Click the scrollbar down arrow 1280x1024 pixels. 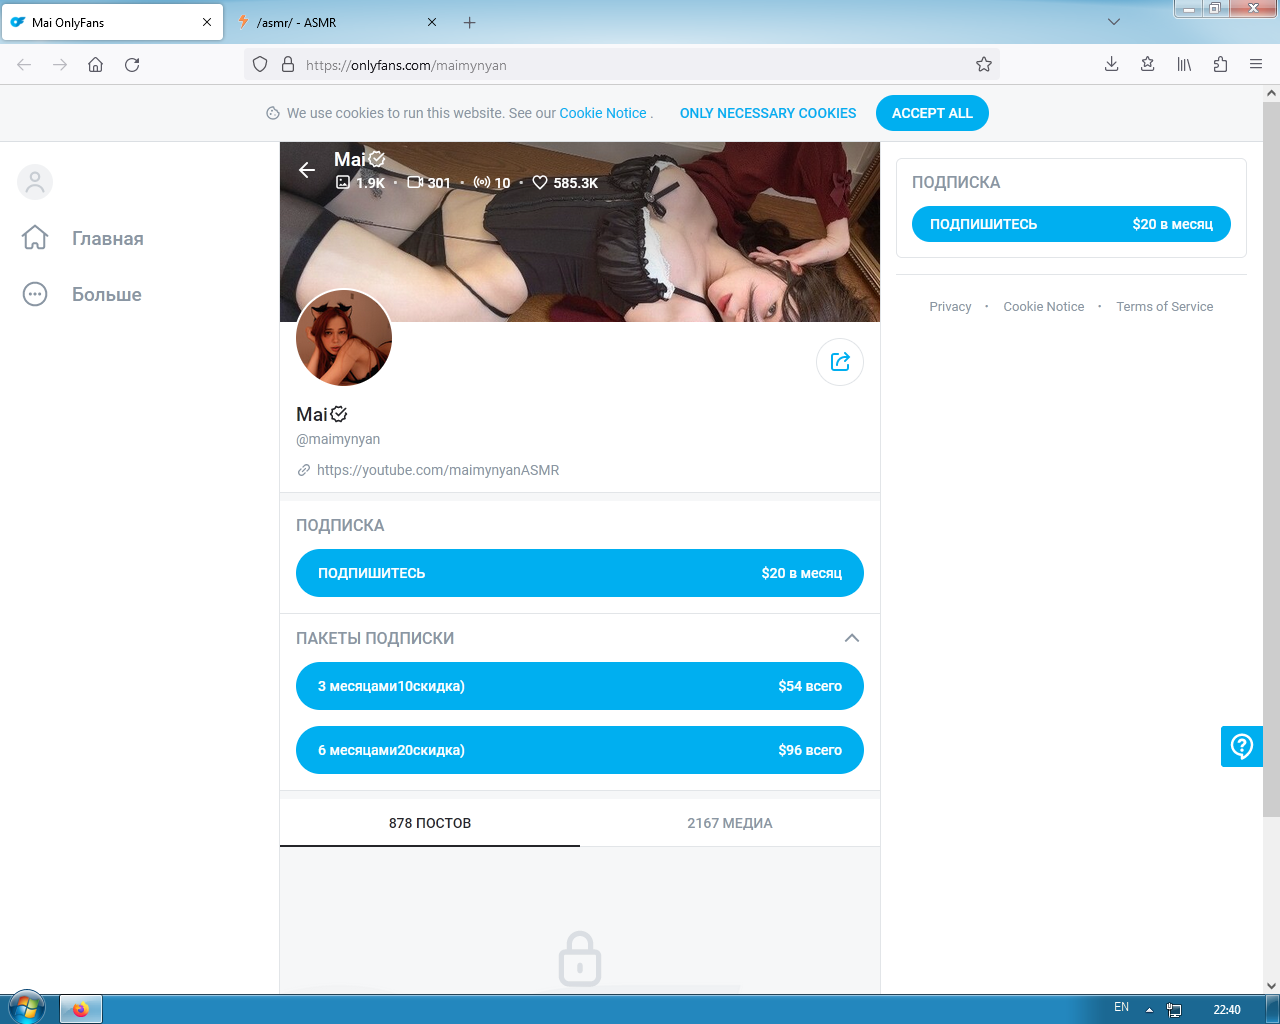tap(1271, 986)
